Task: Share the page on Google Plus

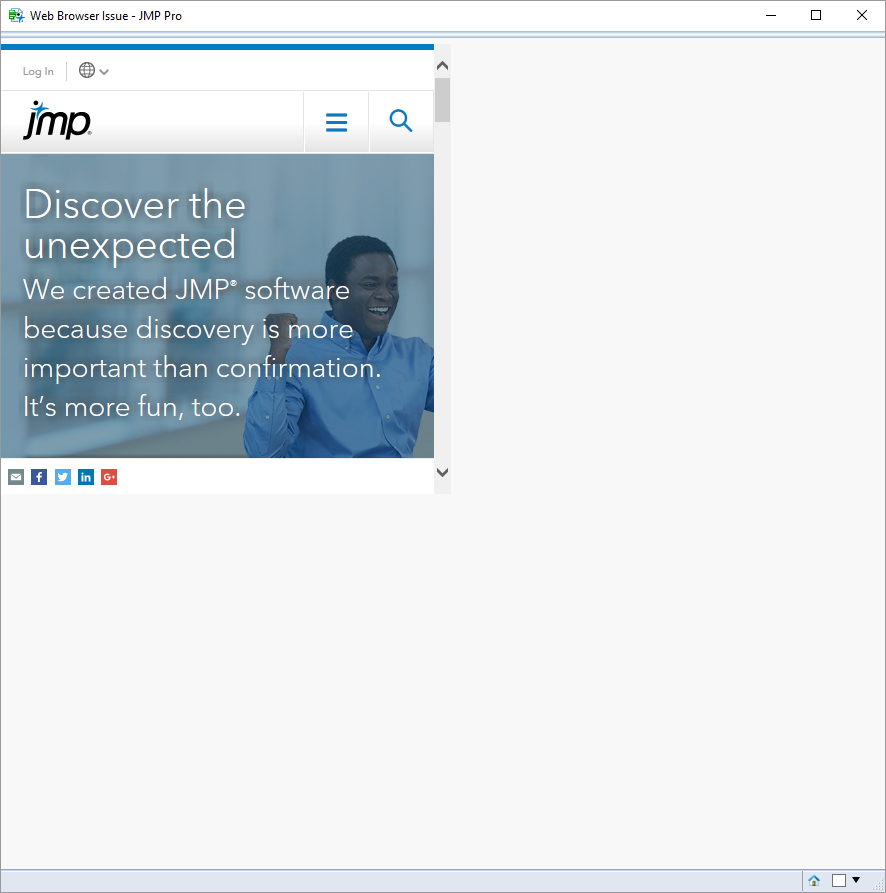Action: click(109, 477)
